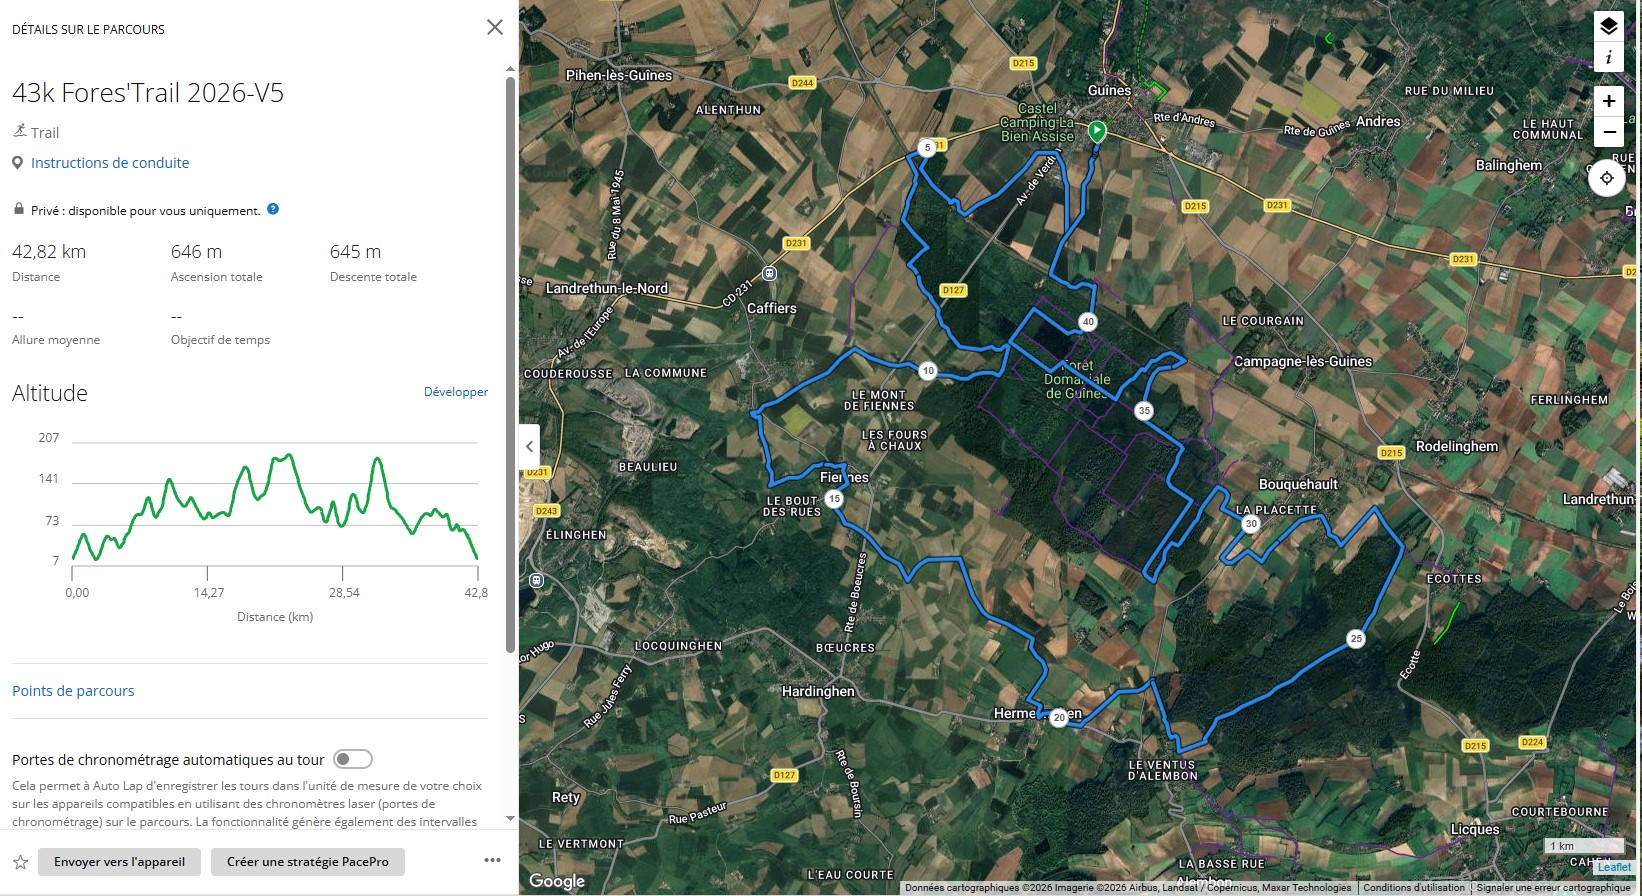This screenshot has width=1642, height=896.
Task: Click the green course start marker
Action: pyautogui.click(x=1097, y=130)
